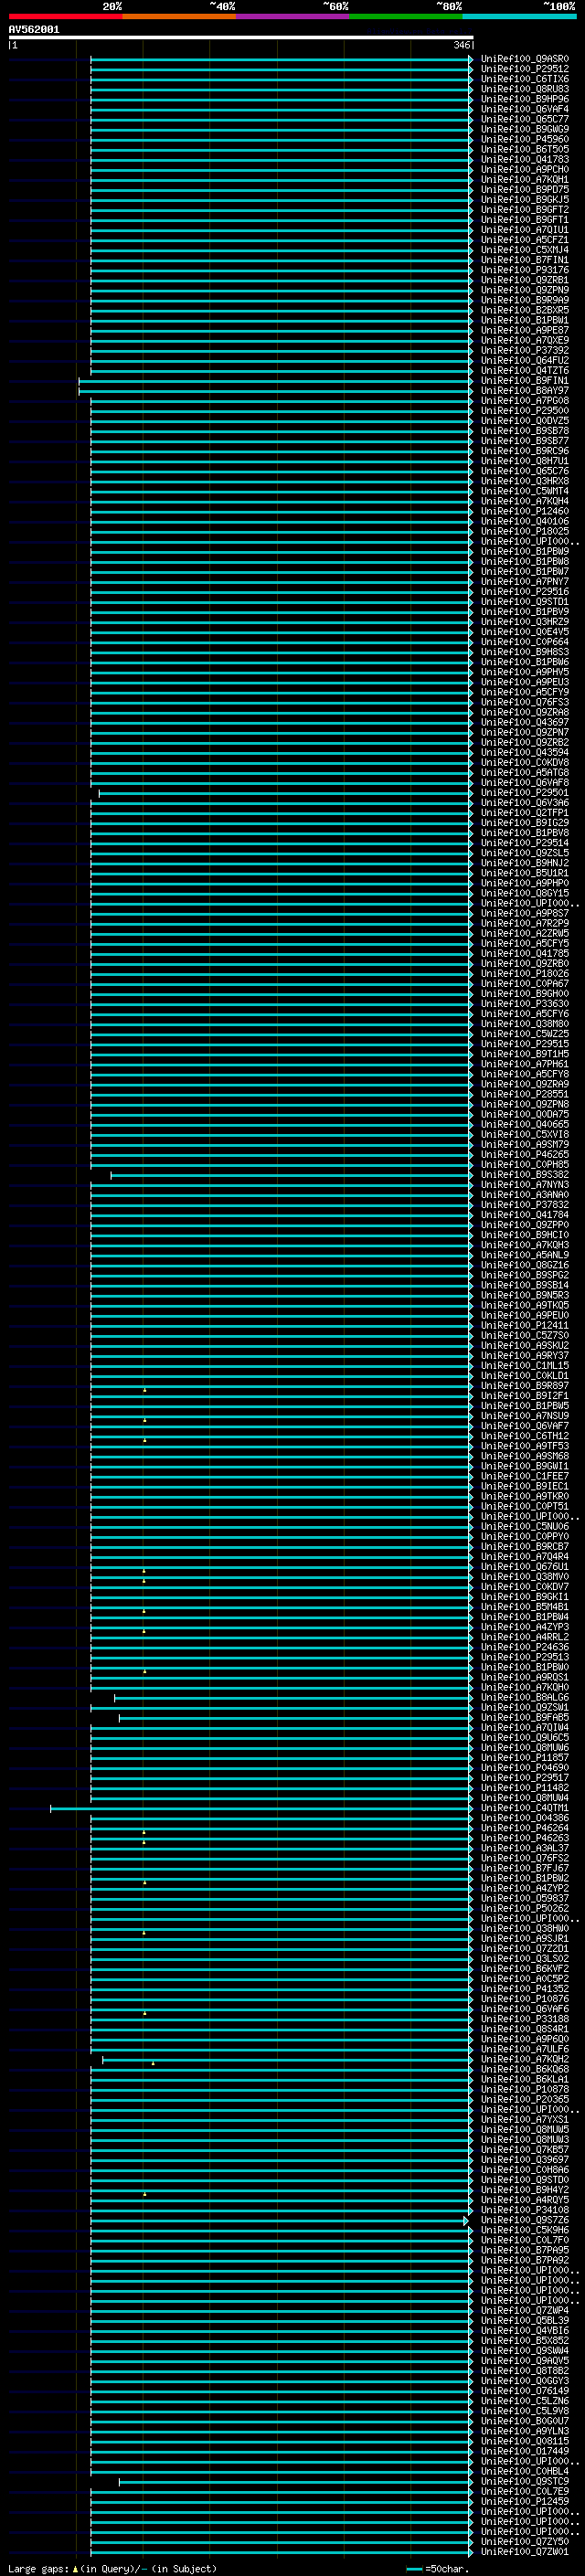Open hit UniRef100_C6TIX6

coord(524,79)
